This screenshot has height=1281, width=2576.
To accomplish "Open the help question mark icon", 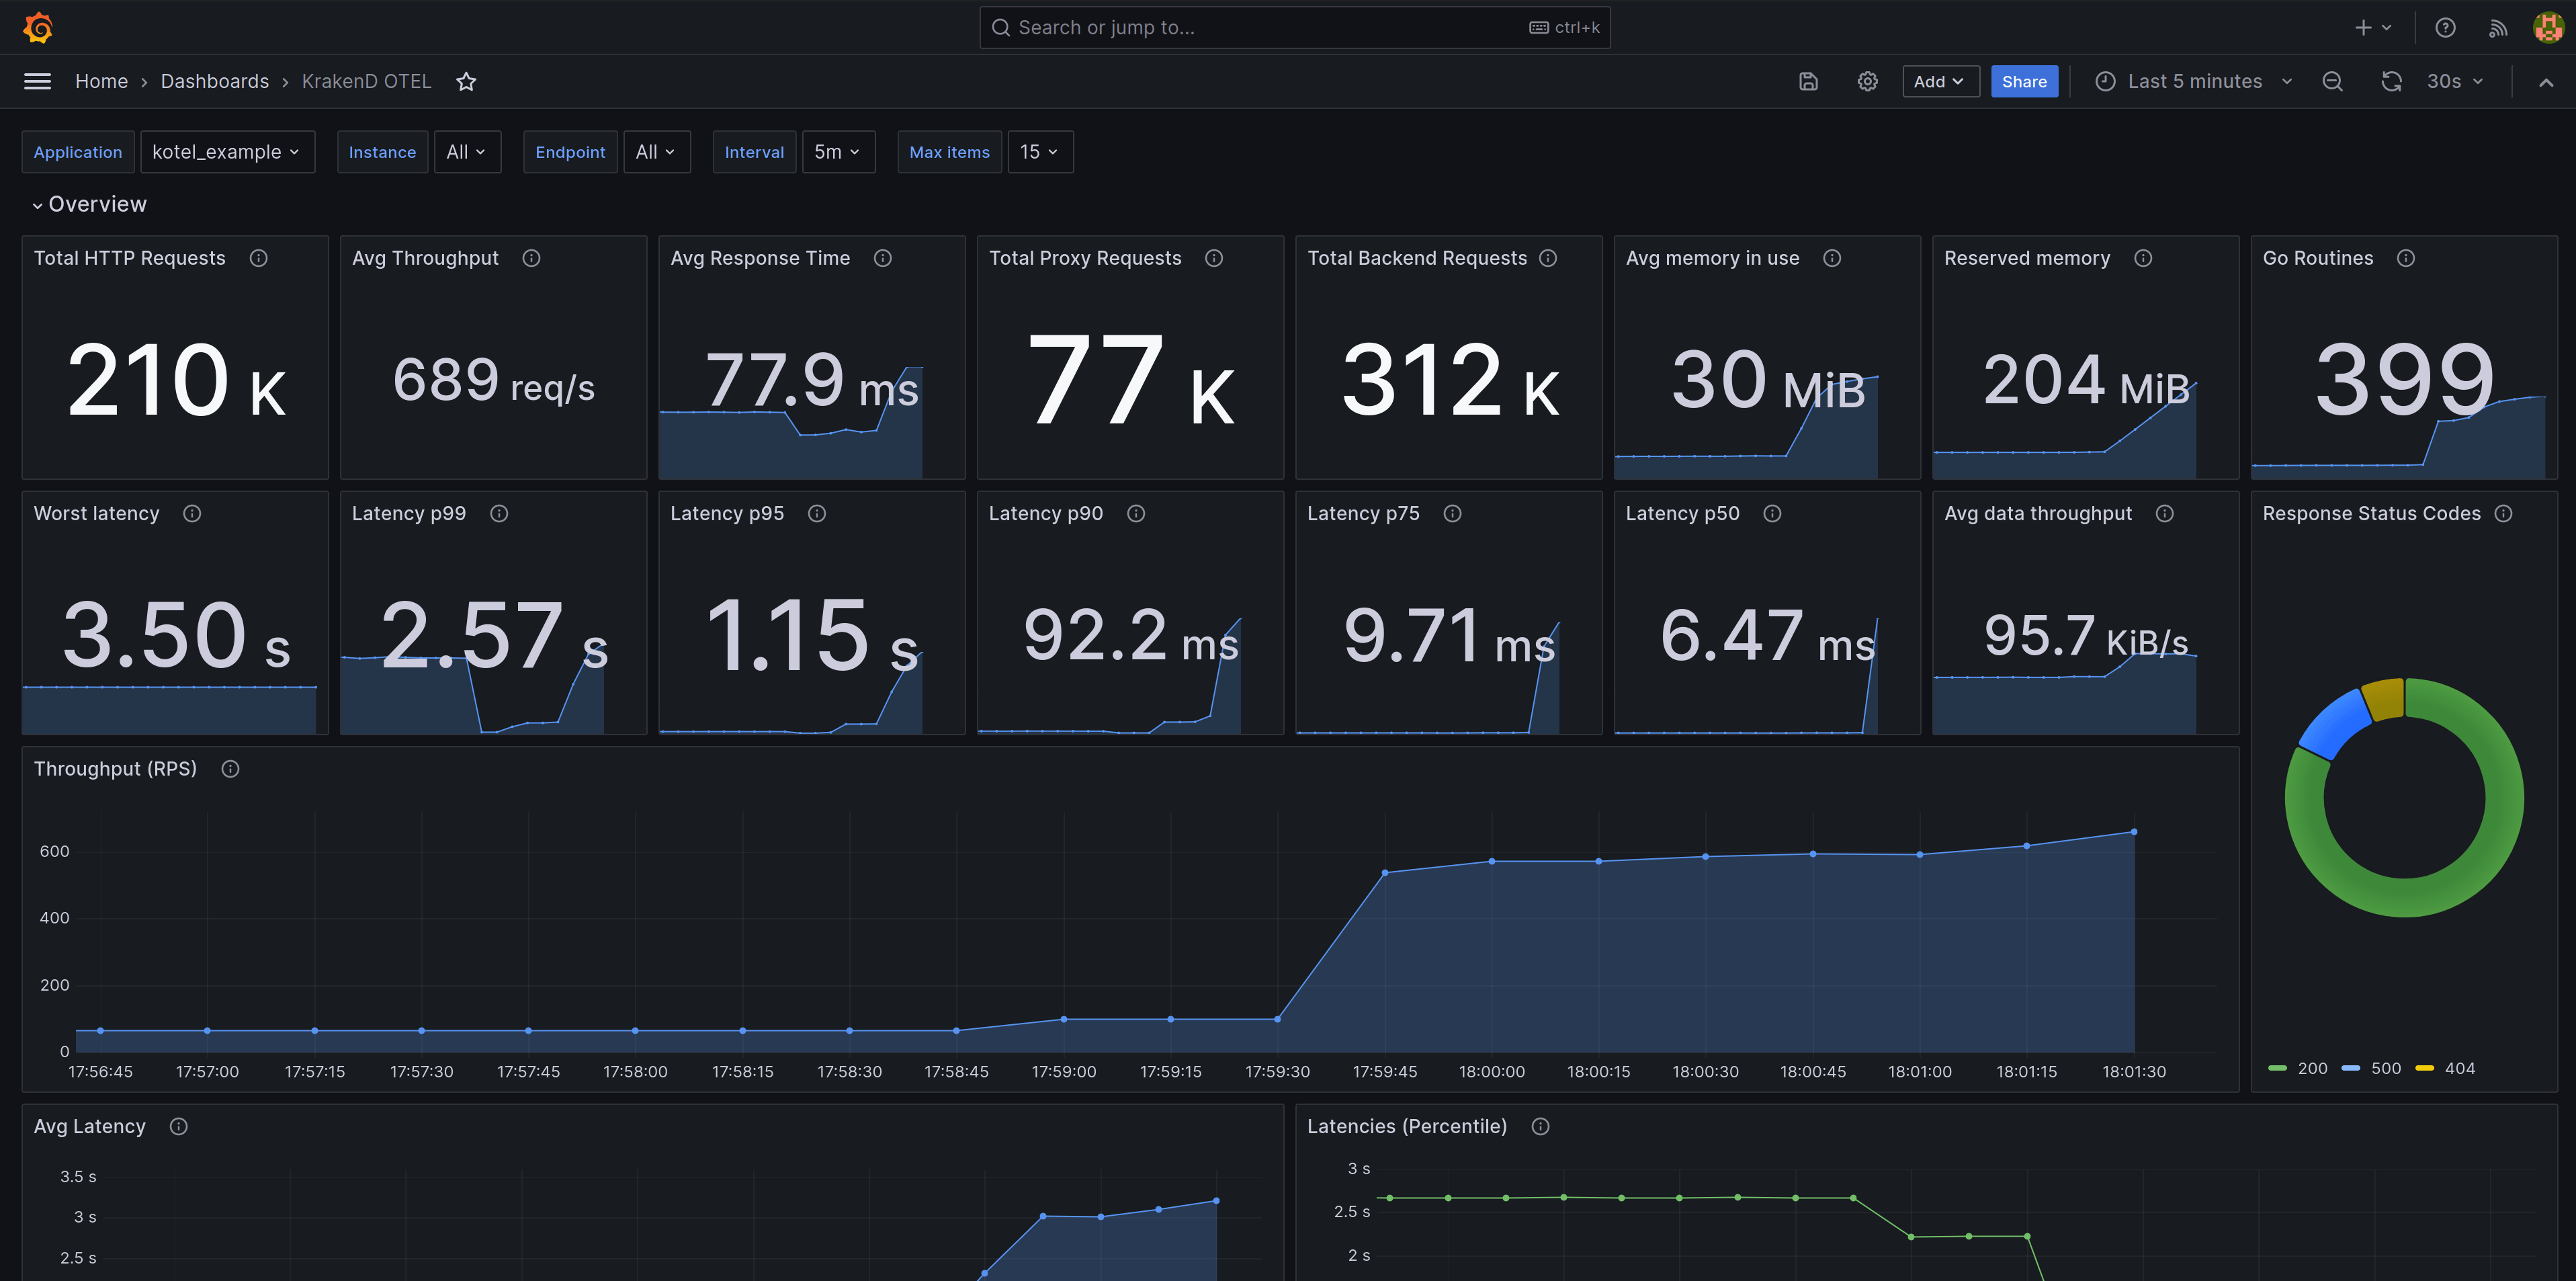I will (2445, 27).
